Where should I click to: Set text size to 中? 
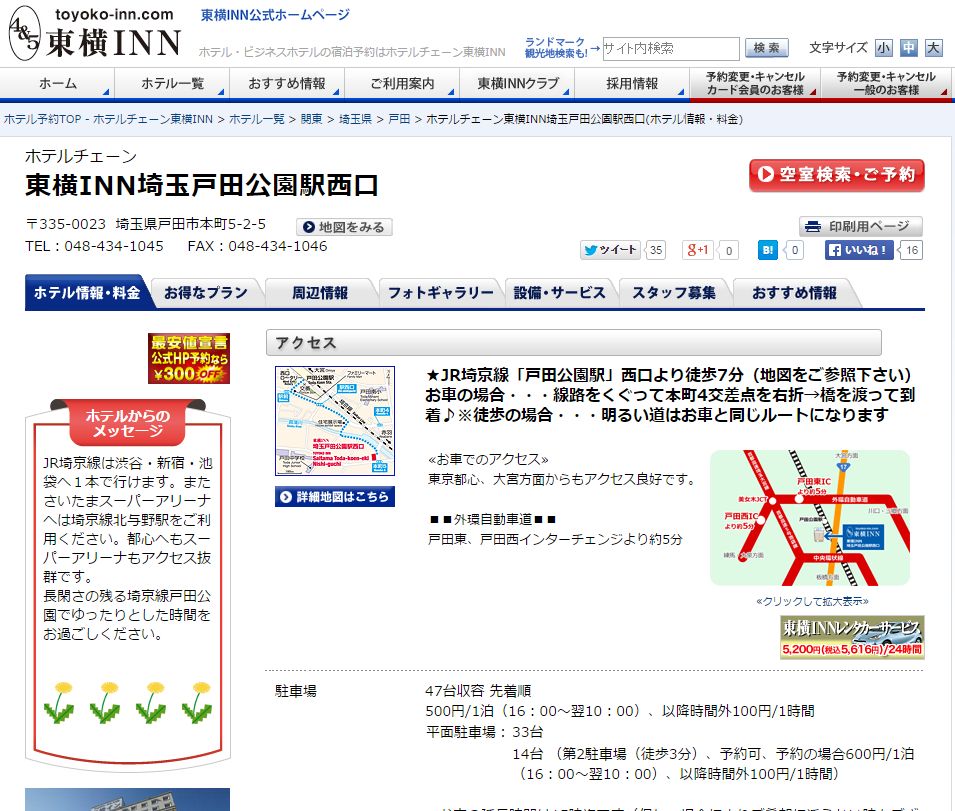point(909,48)
